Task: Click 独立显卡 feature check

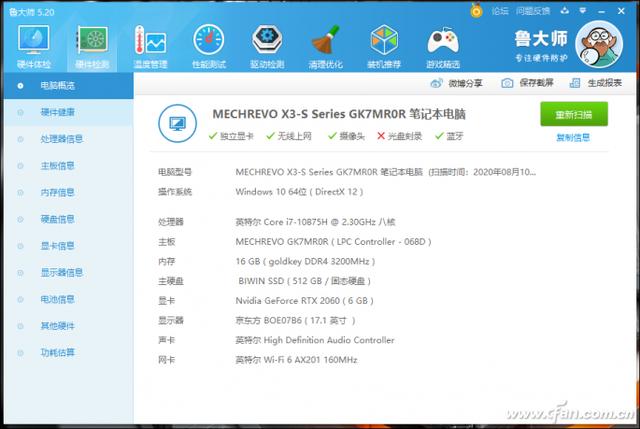Action: pyautogui.click(x=231, y=136)
